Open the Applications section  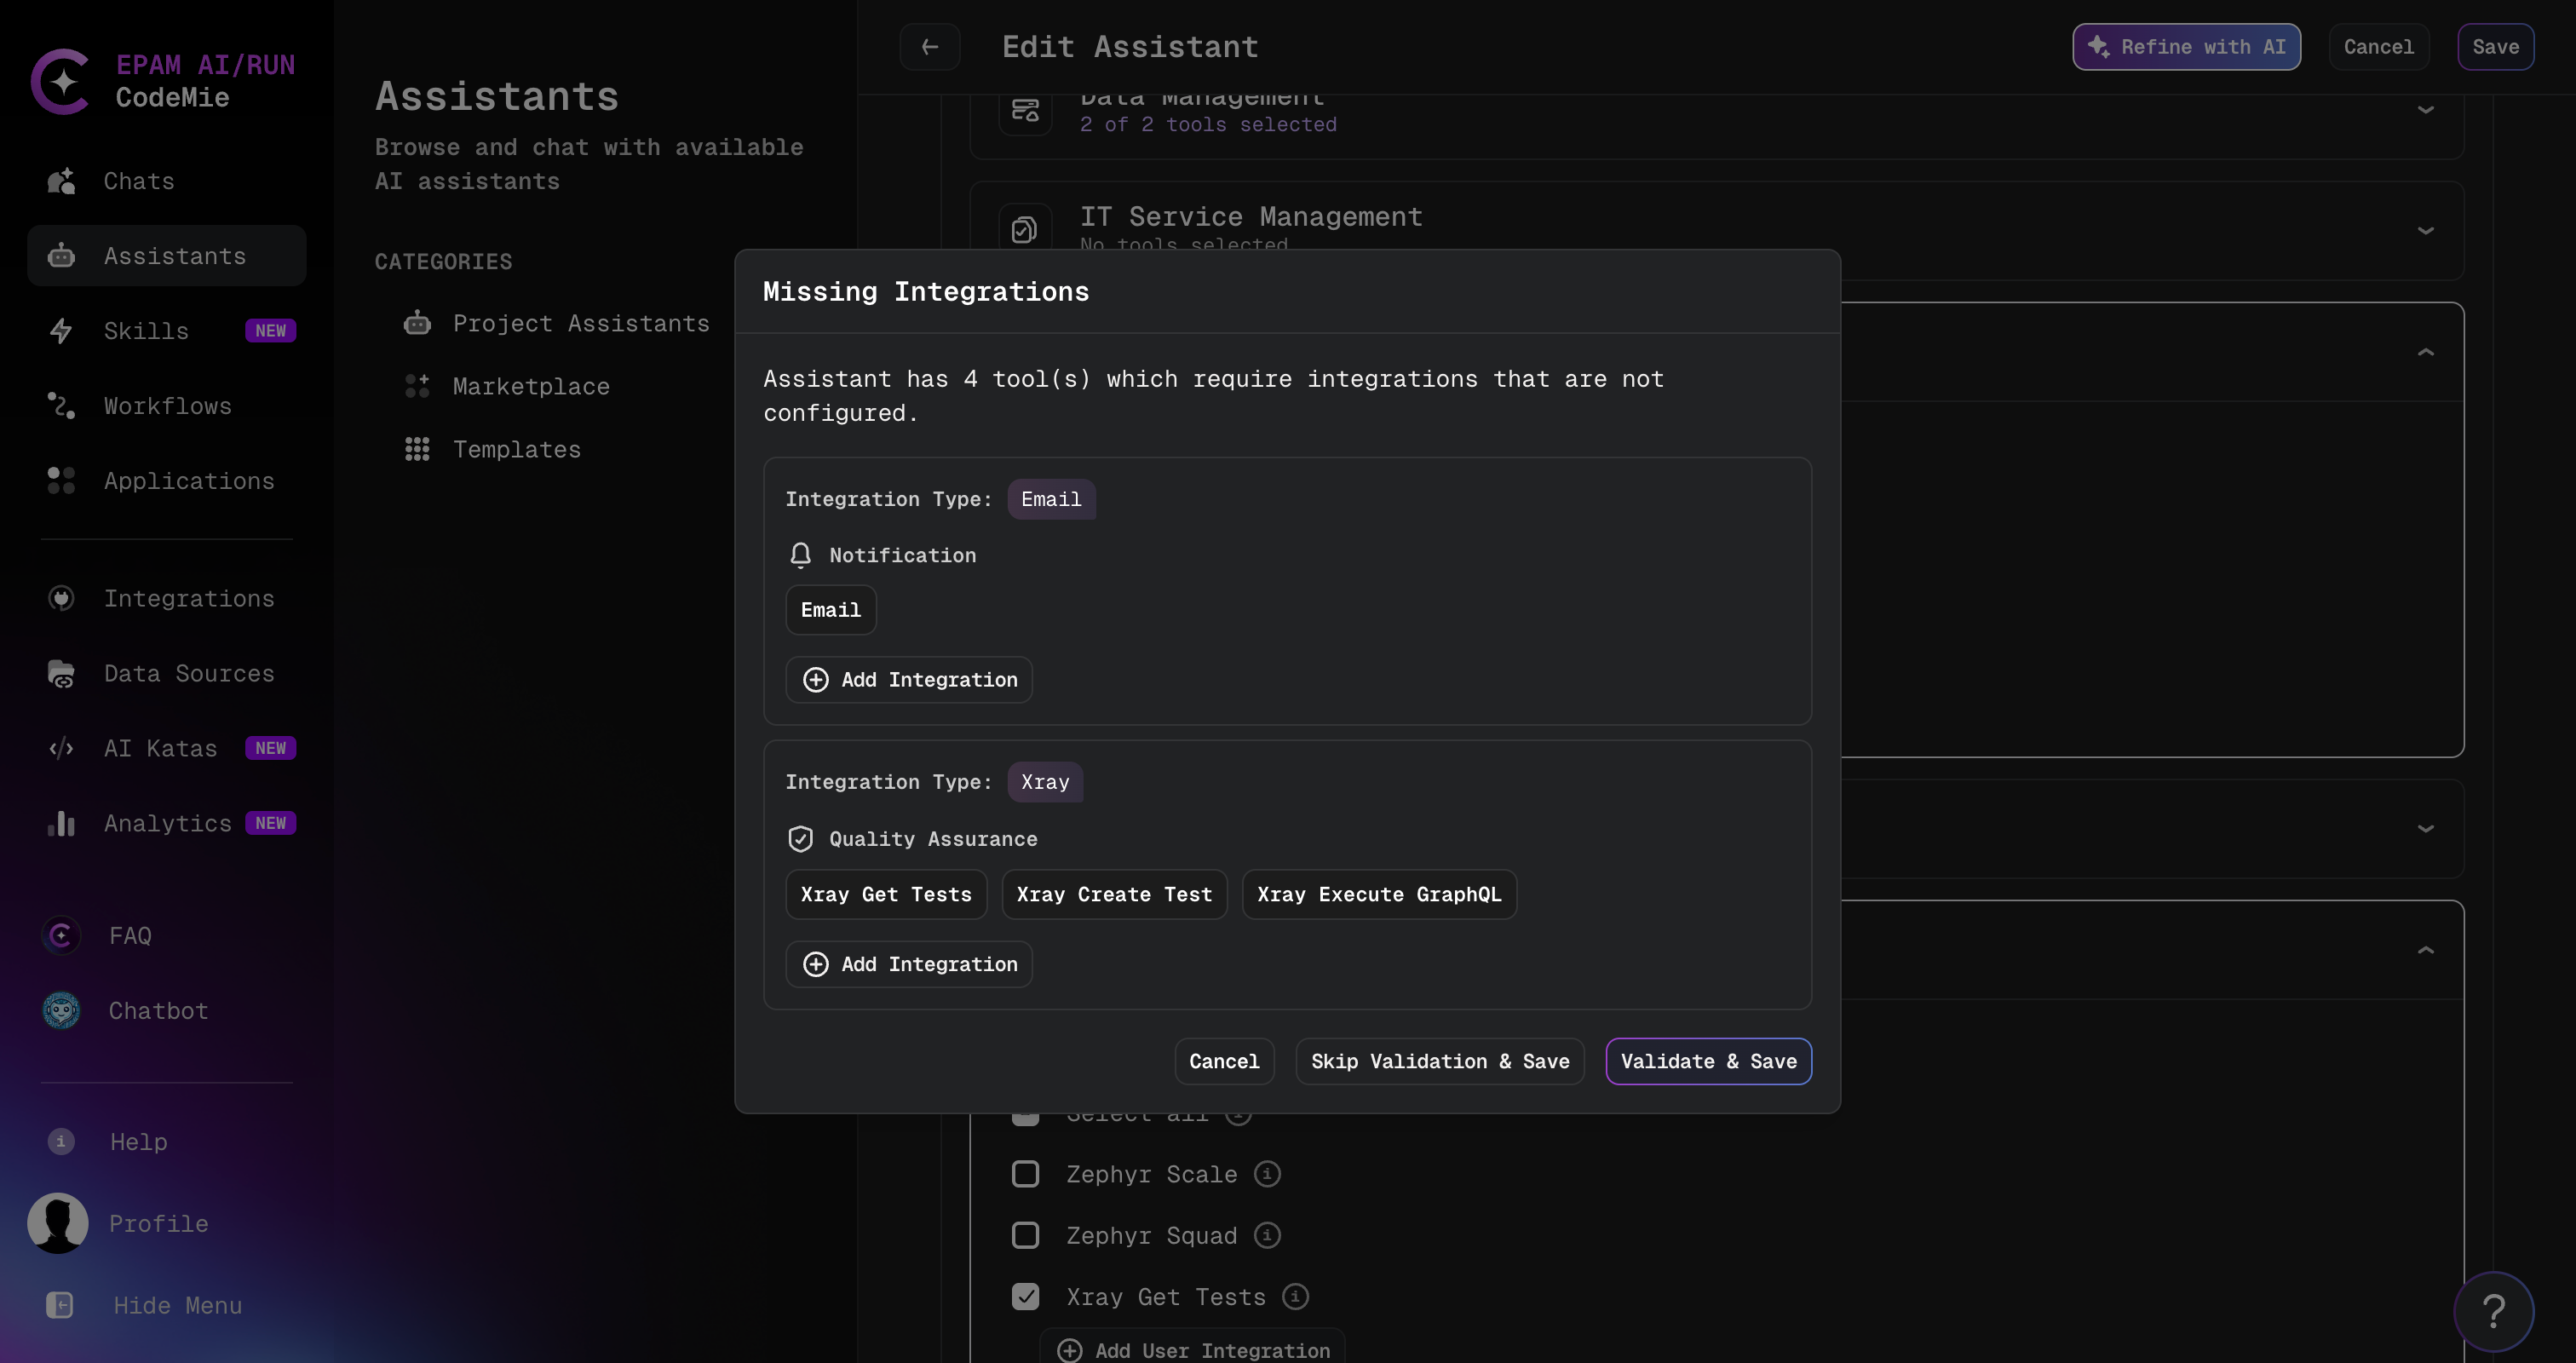[189, 481]
